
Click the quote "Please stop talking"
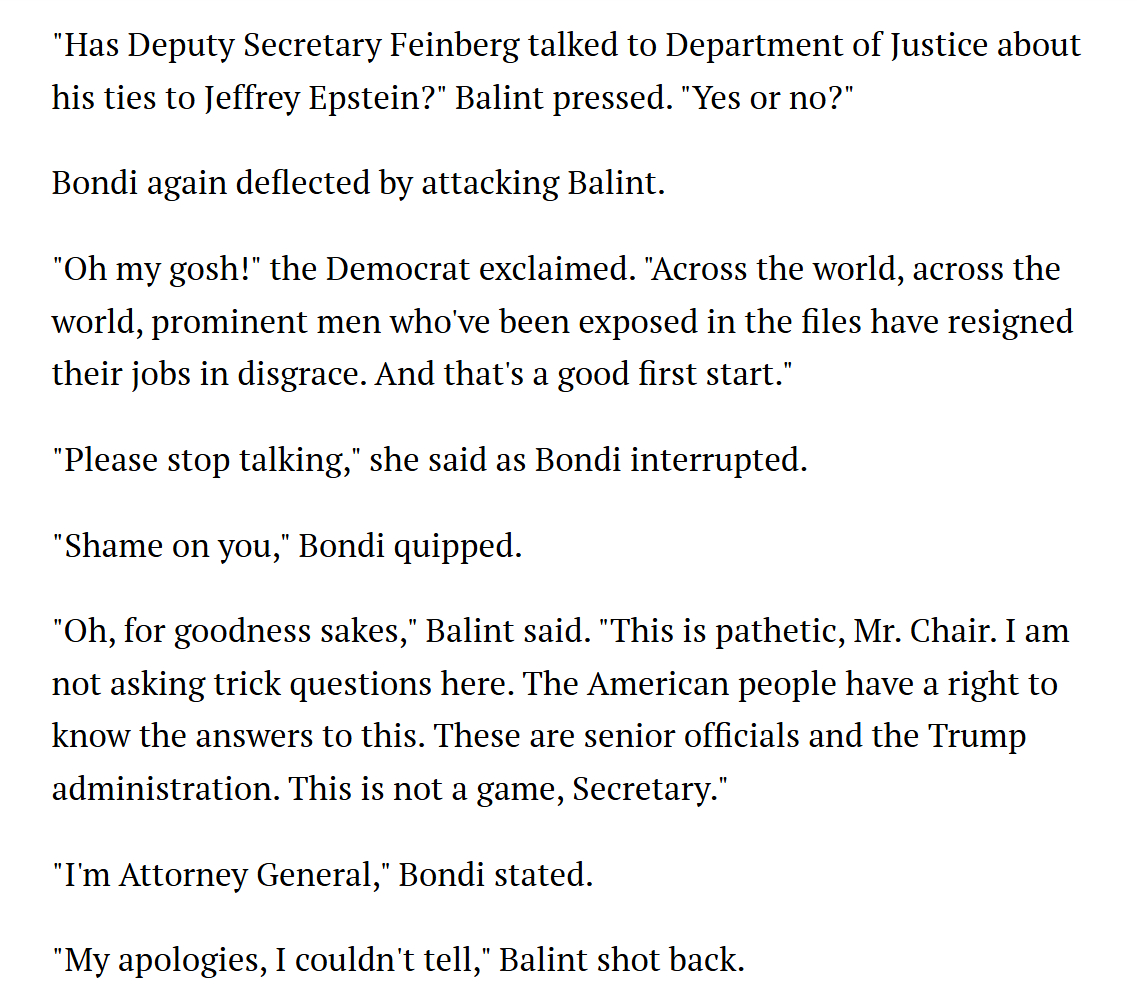[205, 461]
